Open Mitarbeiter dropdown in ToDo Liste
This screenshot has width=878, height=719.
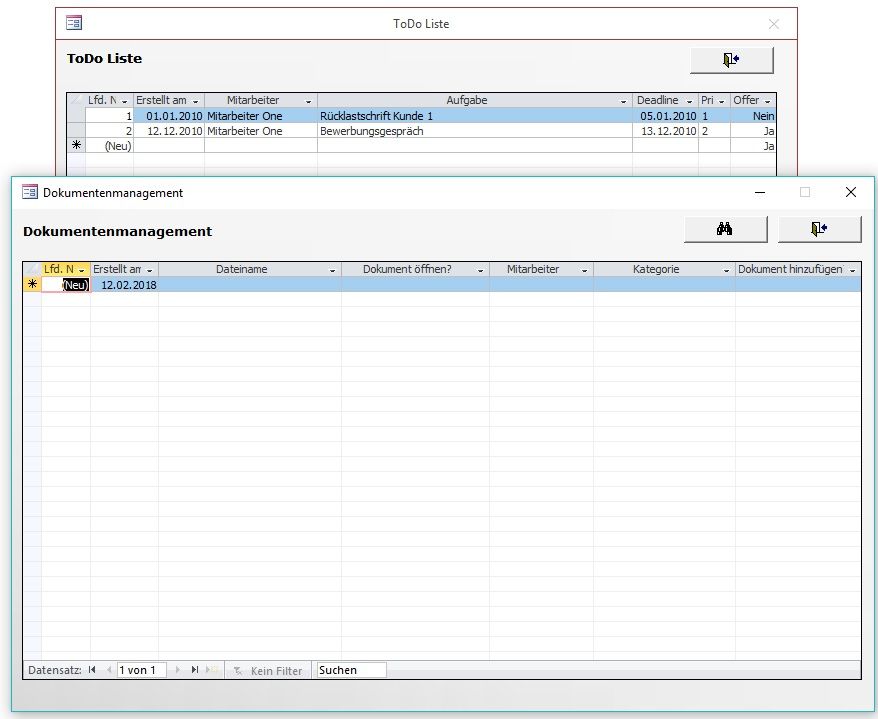click(309, 101)
